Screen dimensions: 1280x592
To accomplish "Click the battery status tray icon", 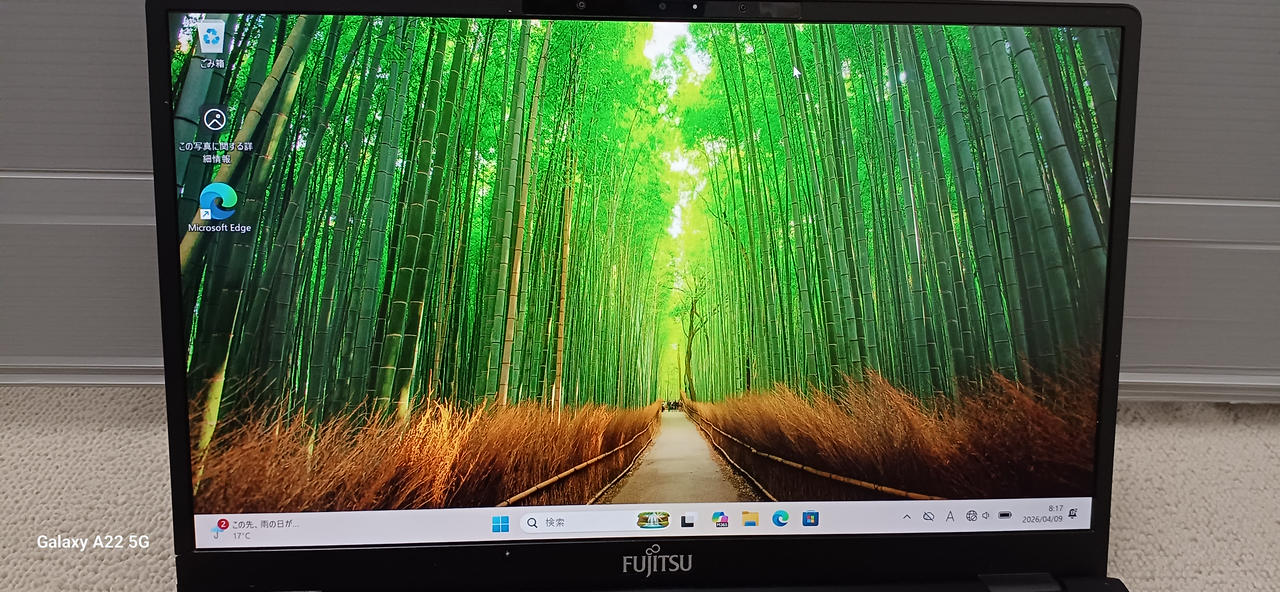I will 1005,515.
